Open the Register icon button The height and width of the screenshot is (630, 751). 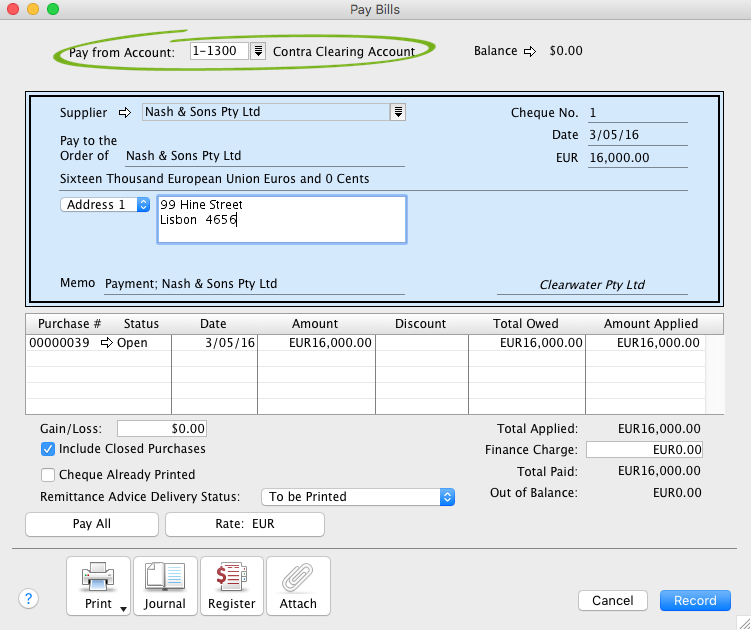tap(232, 585)
